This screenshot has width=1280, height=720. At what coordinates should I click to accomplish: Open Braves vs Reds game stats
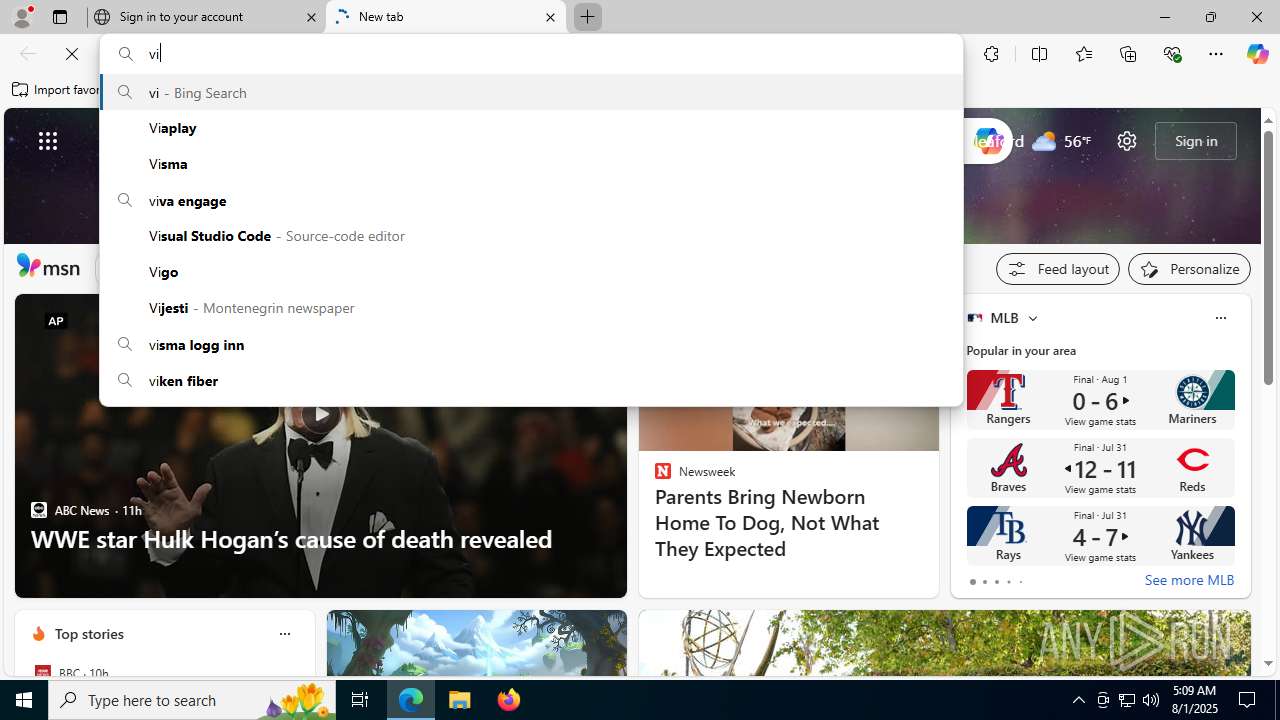click(1100, 467)
